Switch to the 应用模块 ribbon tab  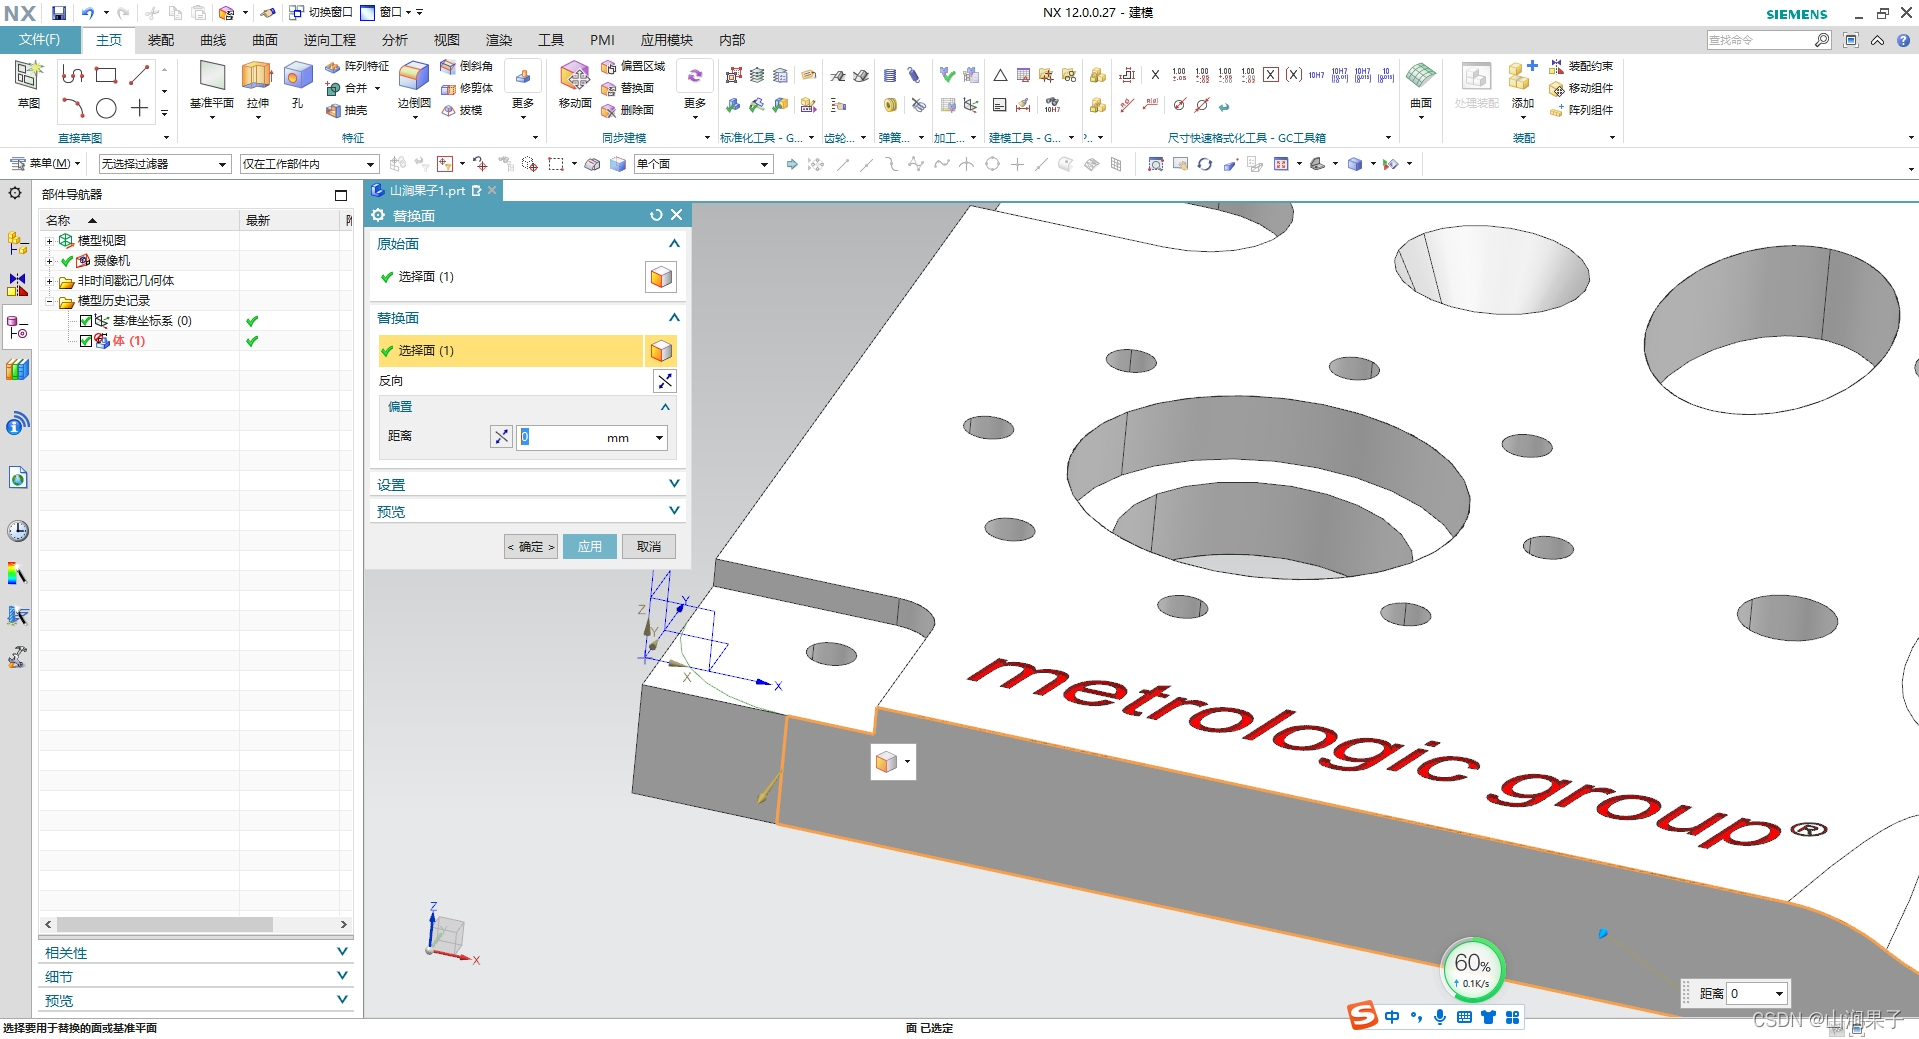(x=667, y=40)
